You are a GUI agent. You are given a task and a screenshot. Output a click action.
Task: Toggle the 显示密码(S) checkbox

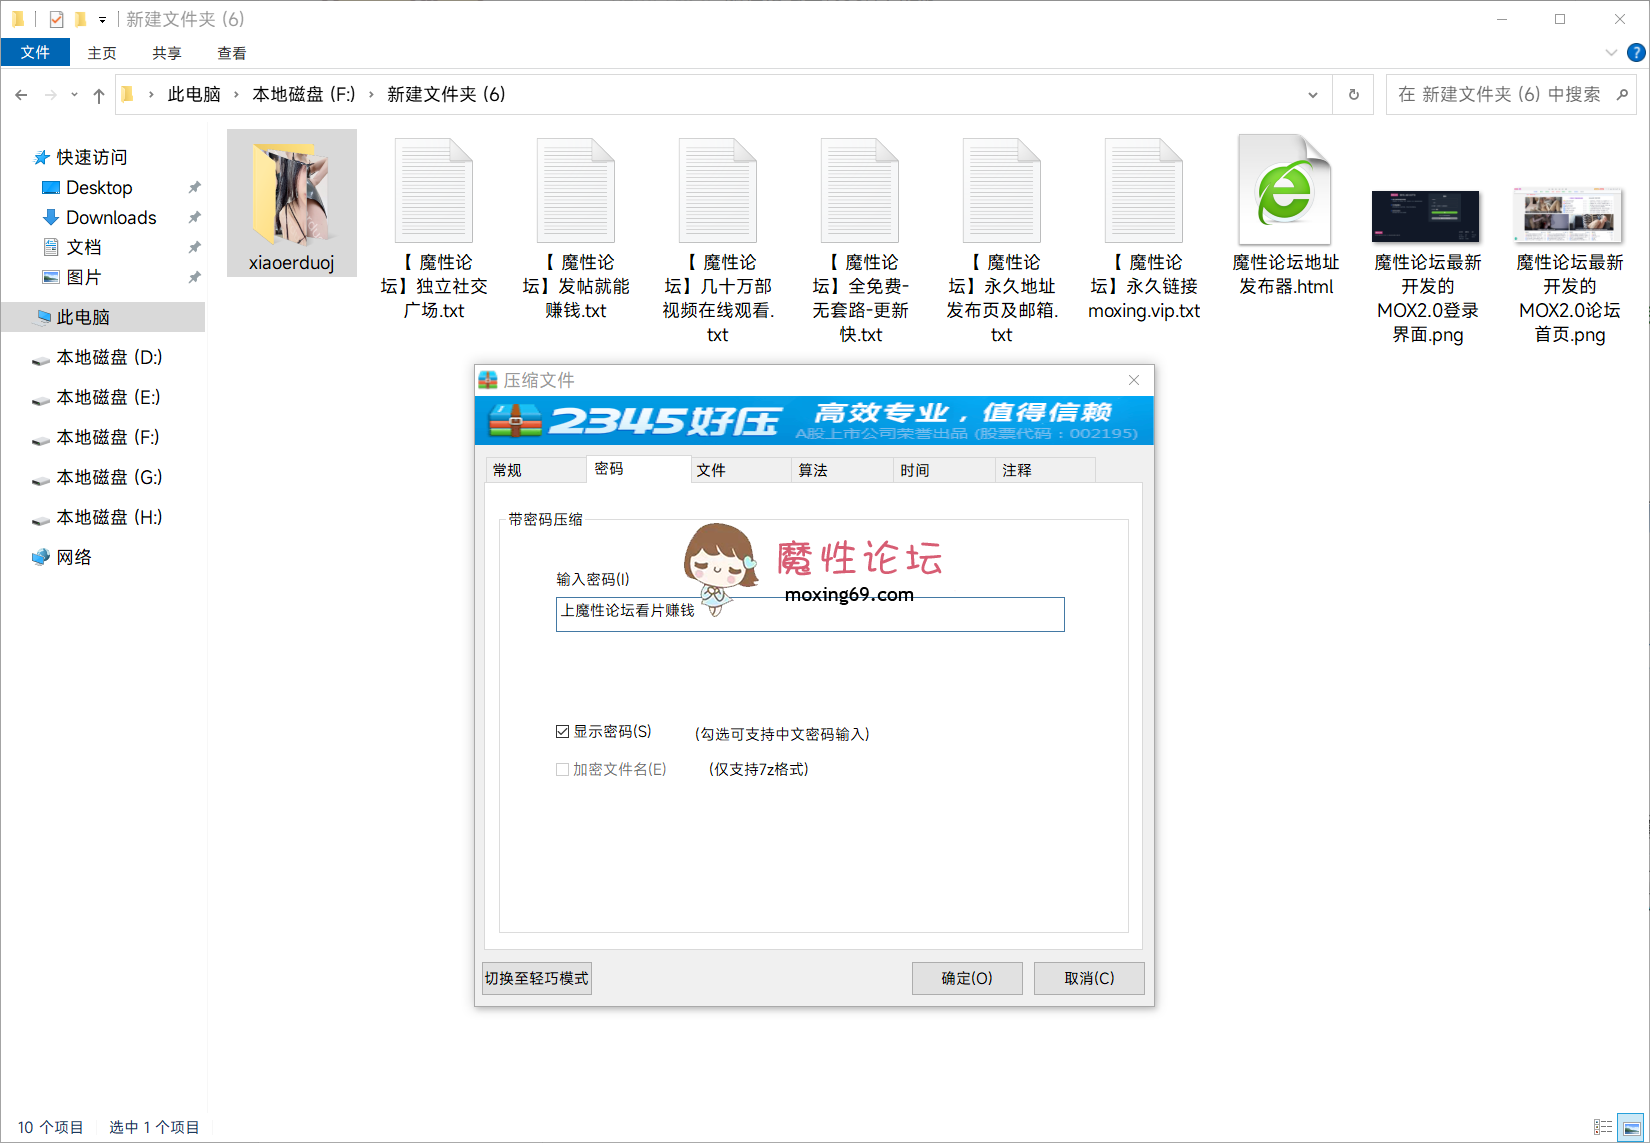(562, 732)
